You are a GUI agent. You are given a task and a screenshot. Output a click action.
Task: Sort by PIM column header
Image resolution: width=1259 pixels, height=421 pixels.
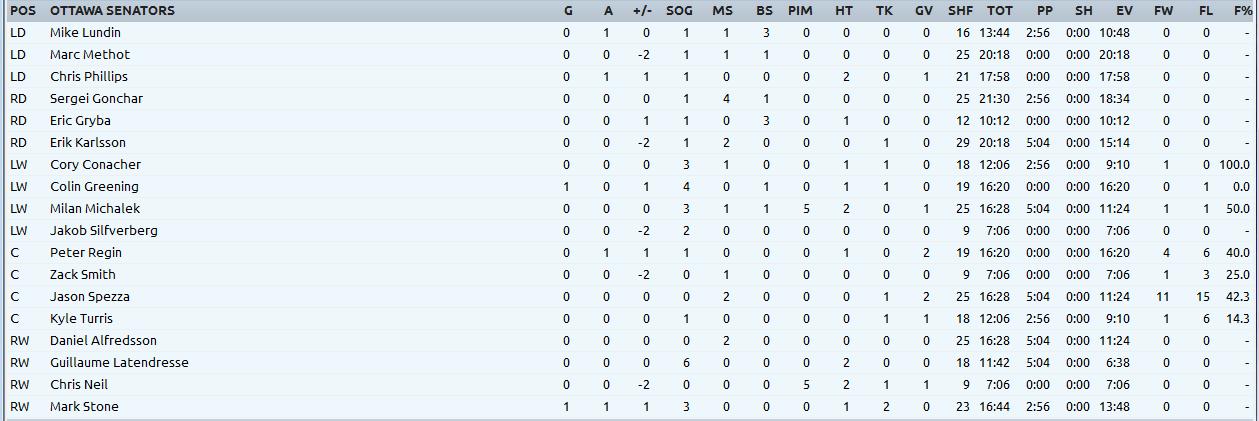tap(800, 10)
